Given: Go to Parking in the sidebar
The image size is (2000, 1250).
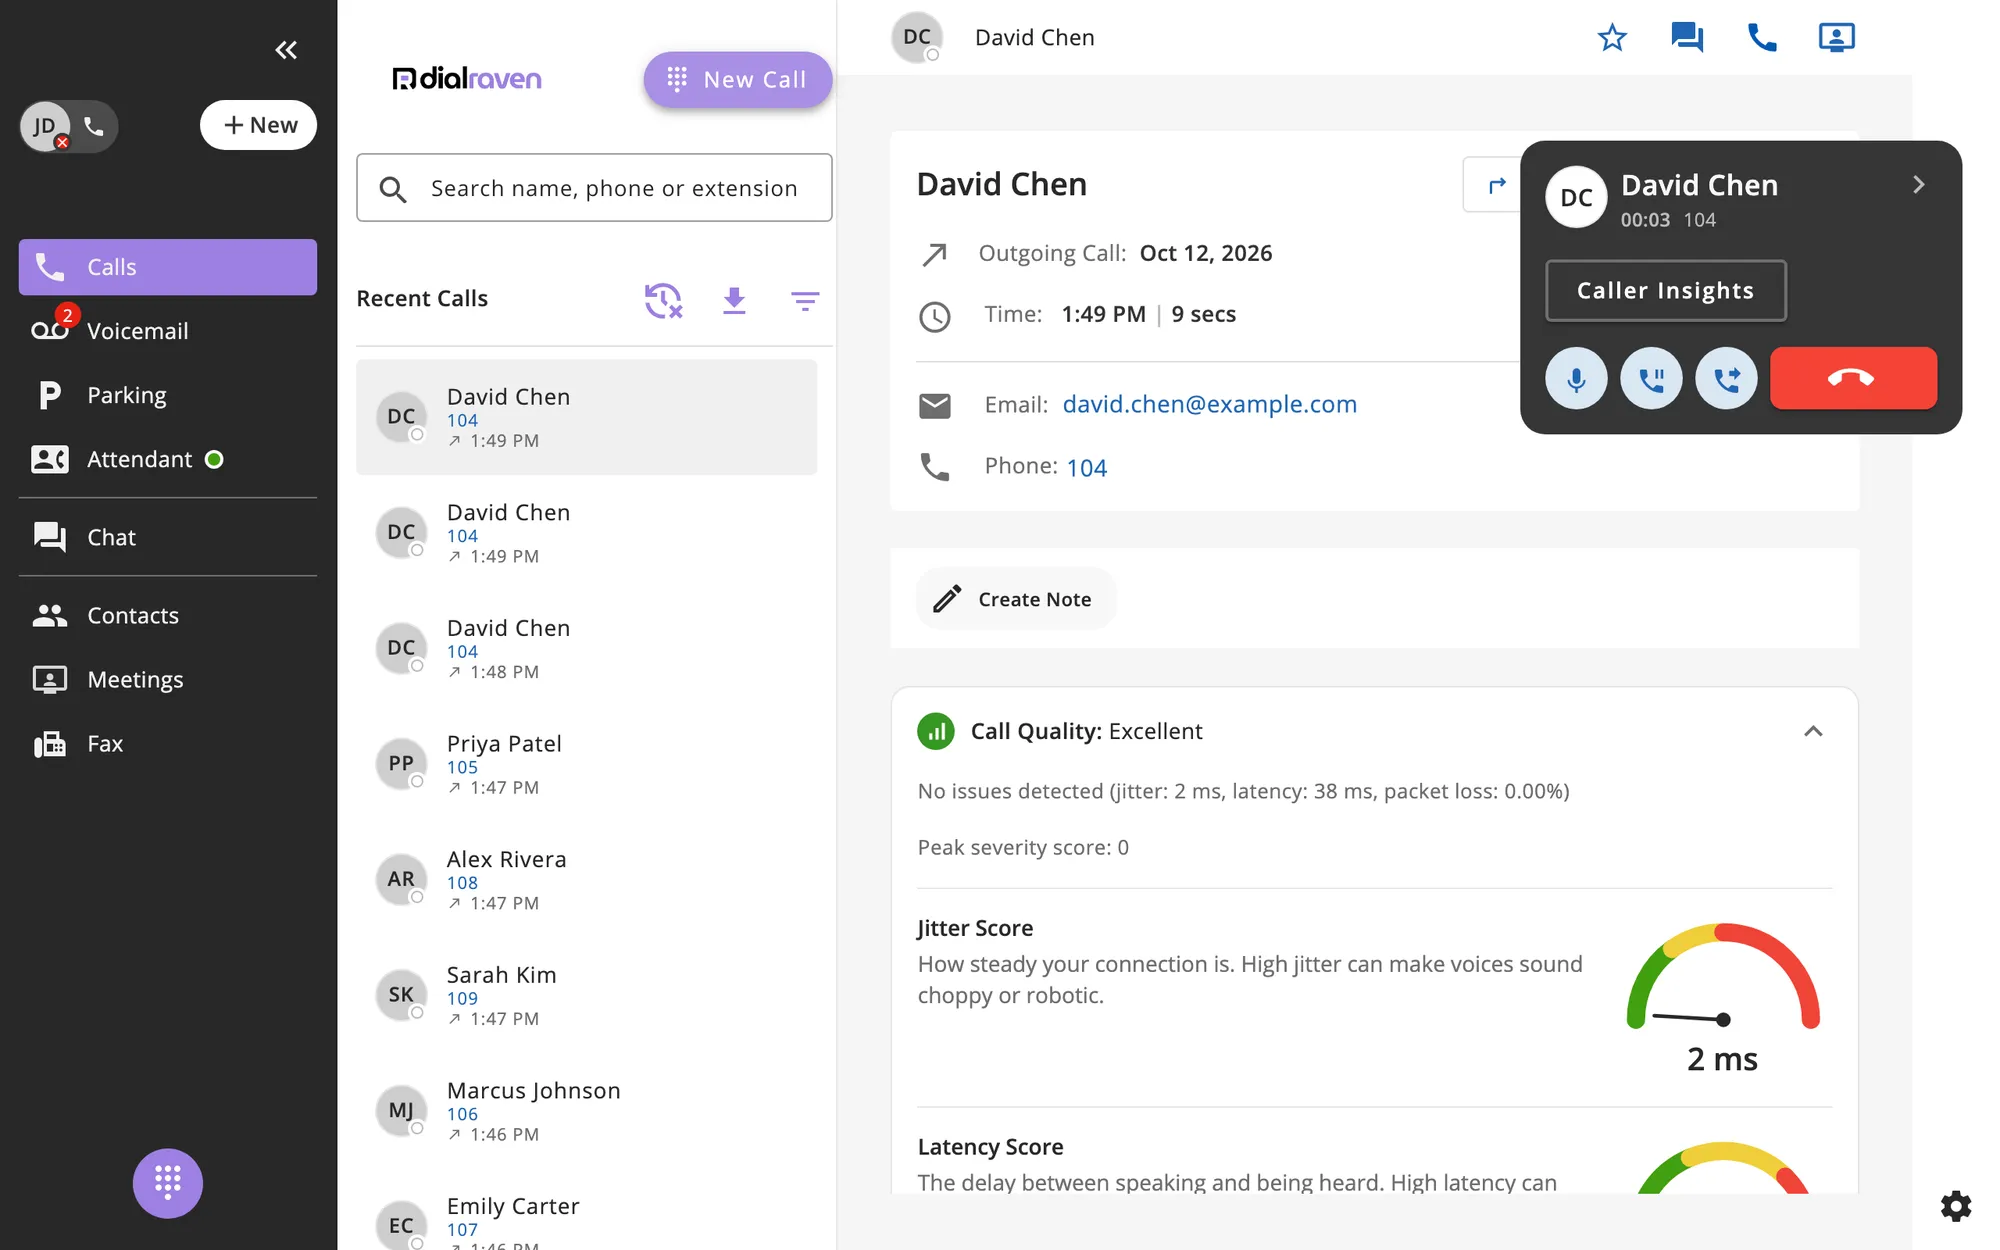Looking at the screenshot, I should coord(168,395).
